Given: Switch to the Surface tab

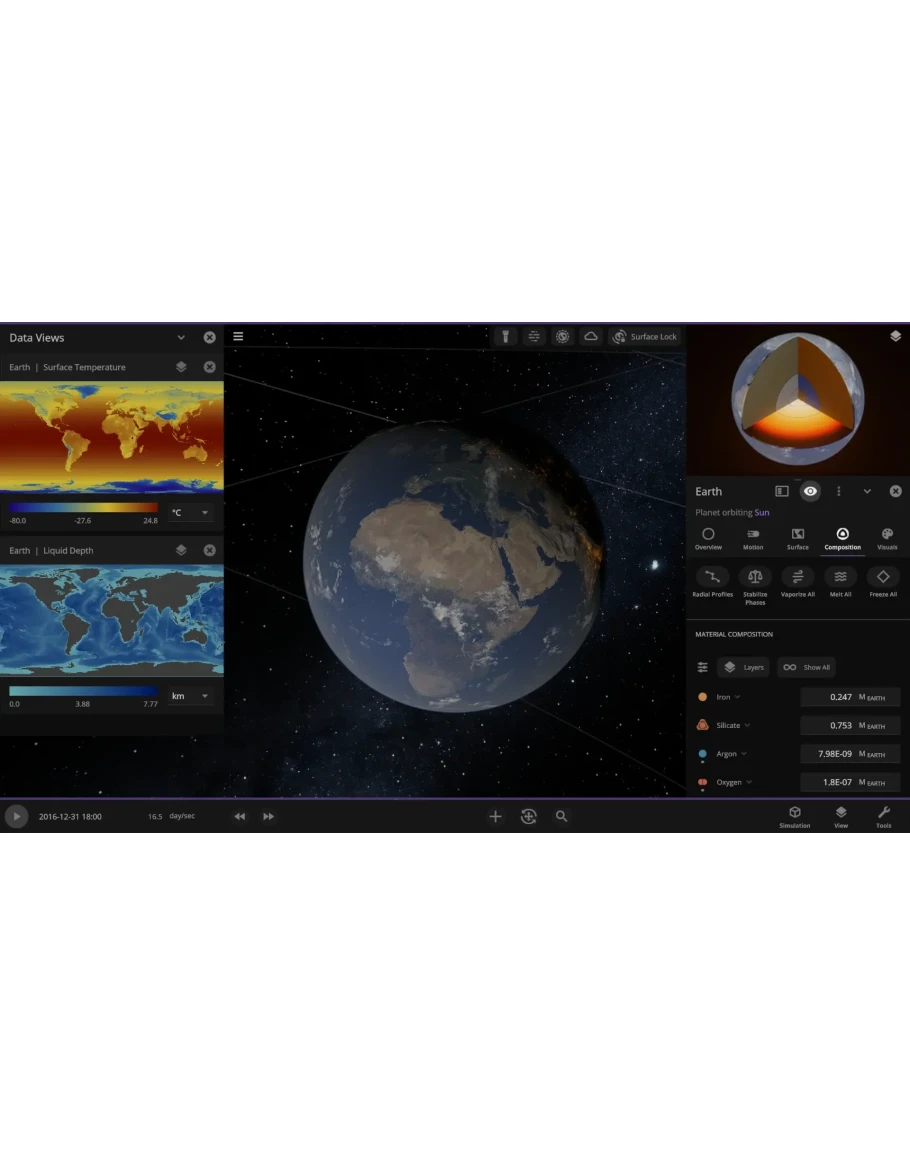Looking at the screenshot, I should [797, 539].
